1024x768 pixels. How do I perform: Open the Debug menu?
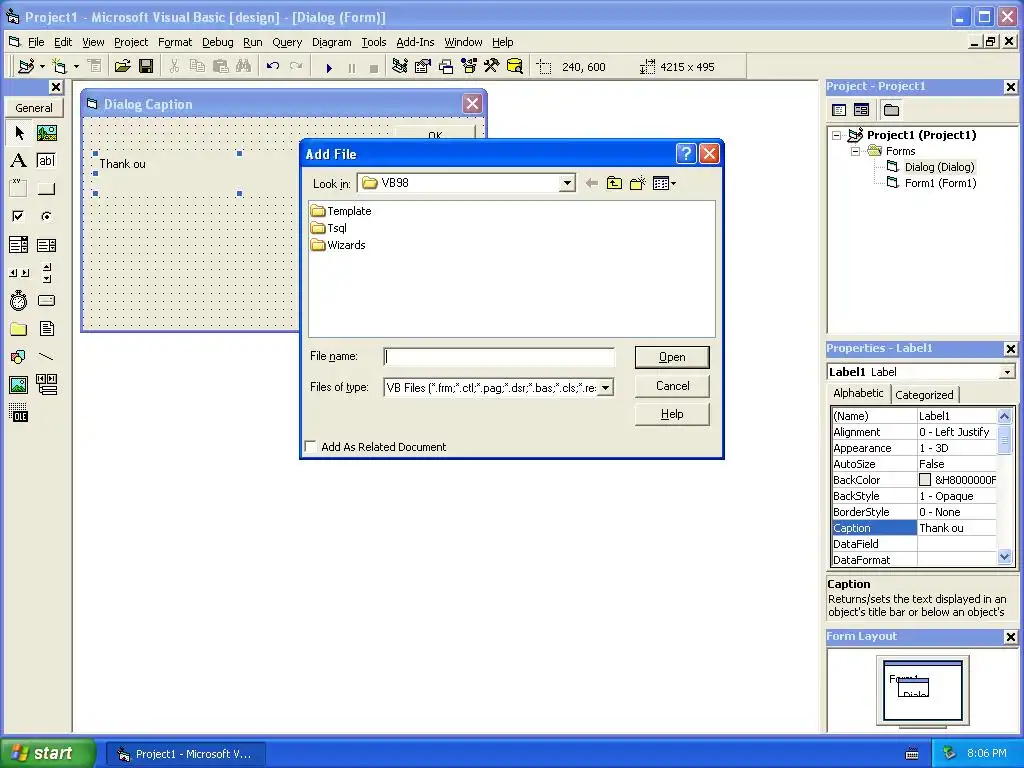(217, 42)
